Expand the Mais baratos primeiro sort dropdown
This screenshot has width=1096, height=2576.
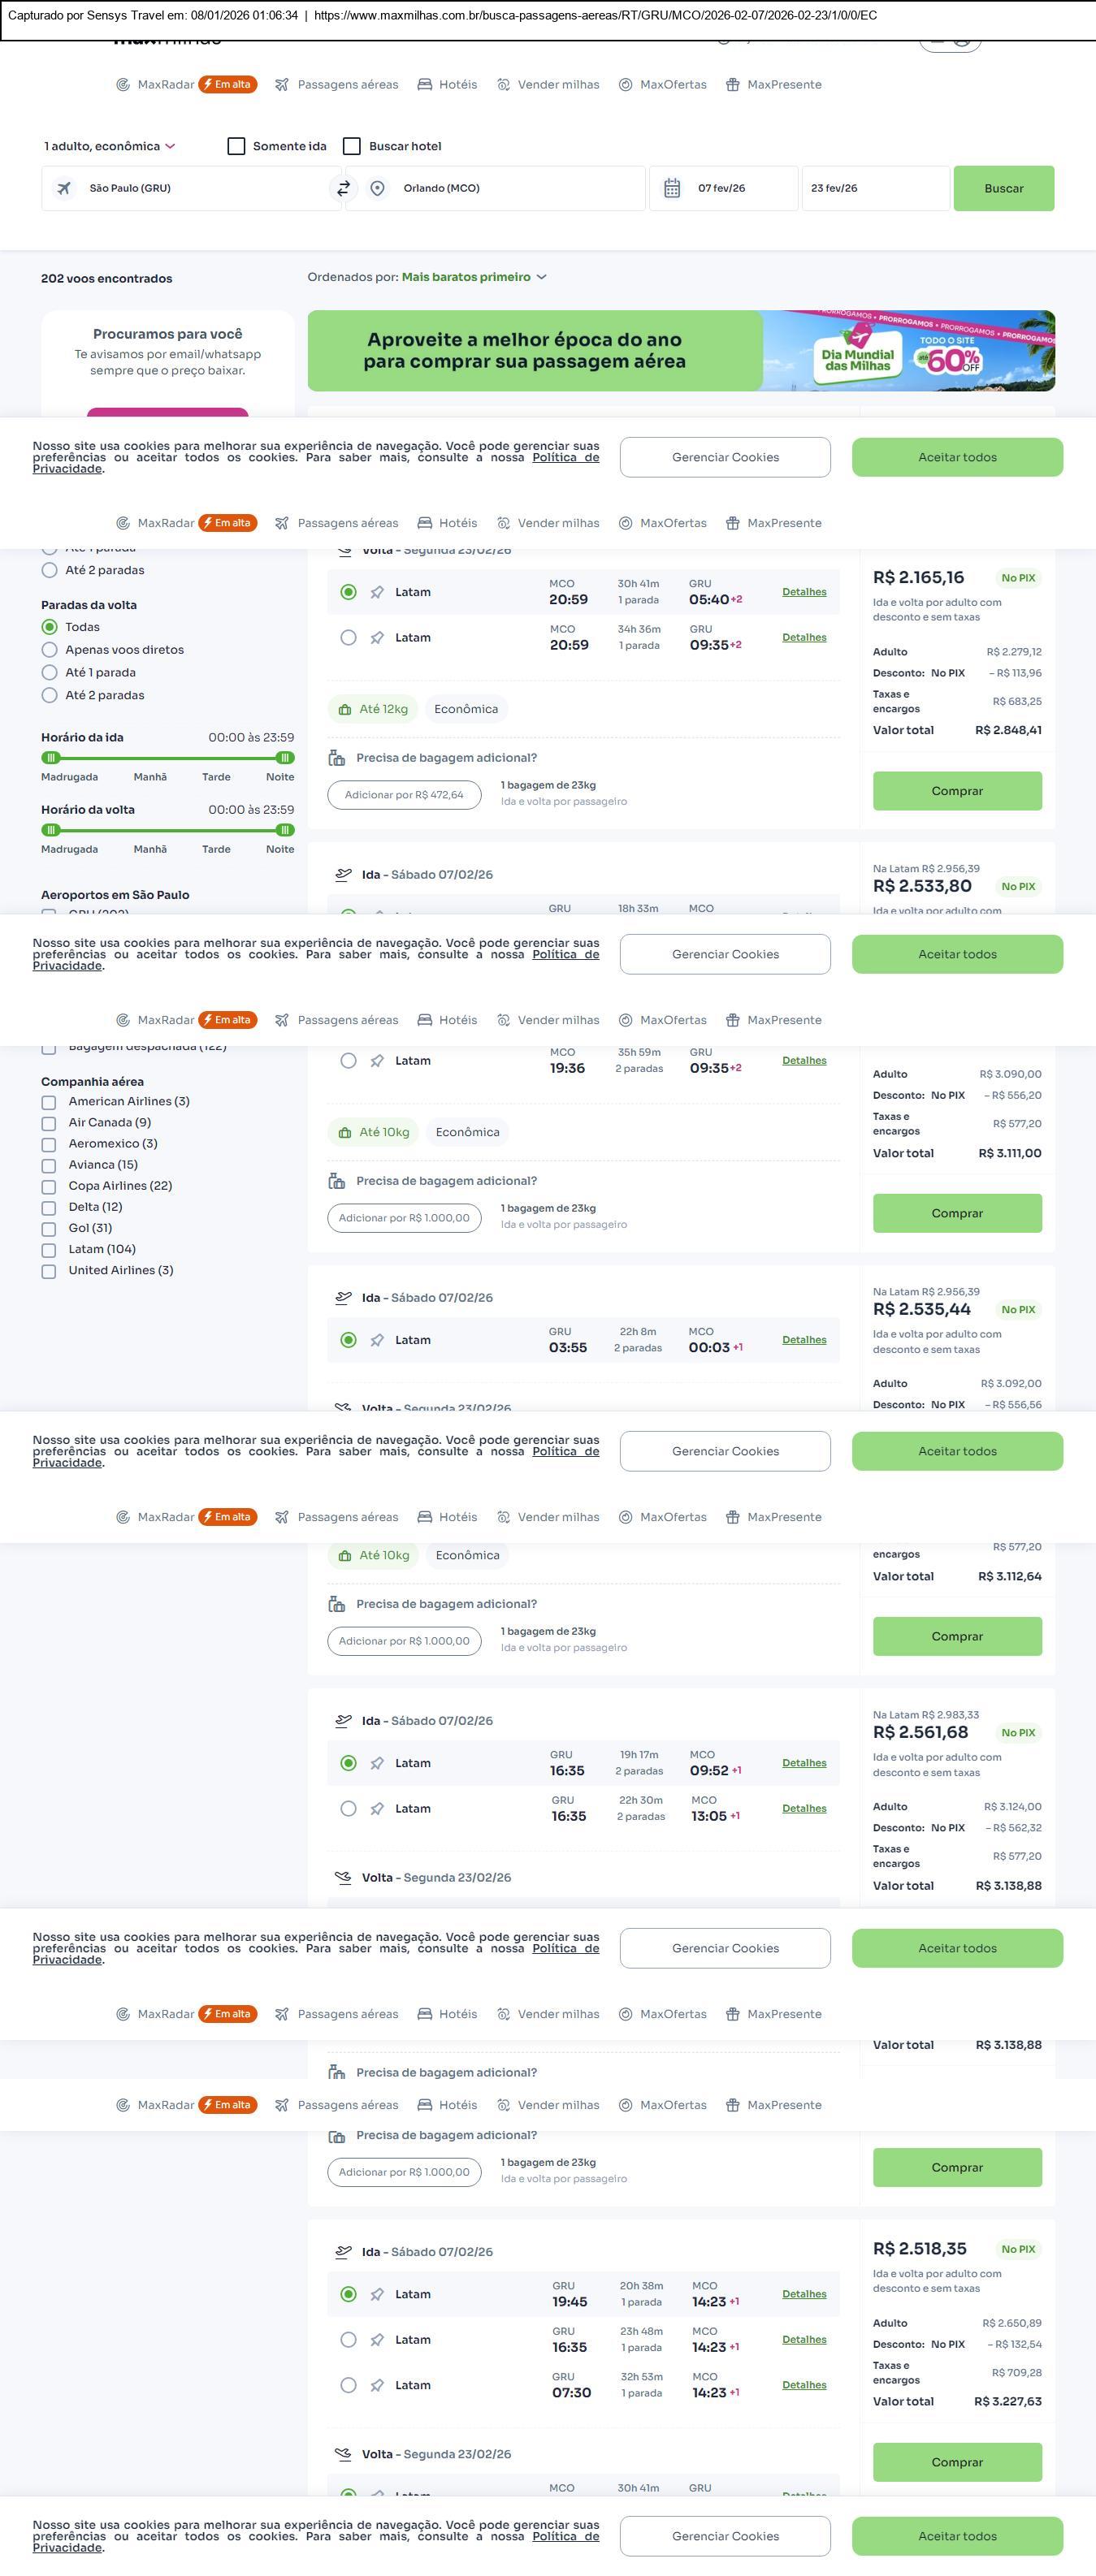[x=473, y=277]
